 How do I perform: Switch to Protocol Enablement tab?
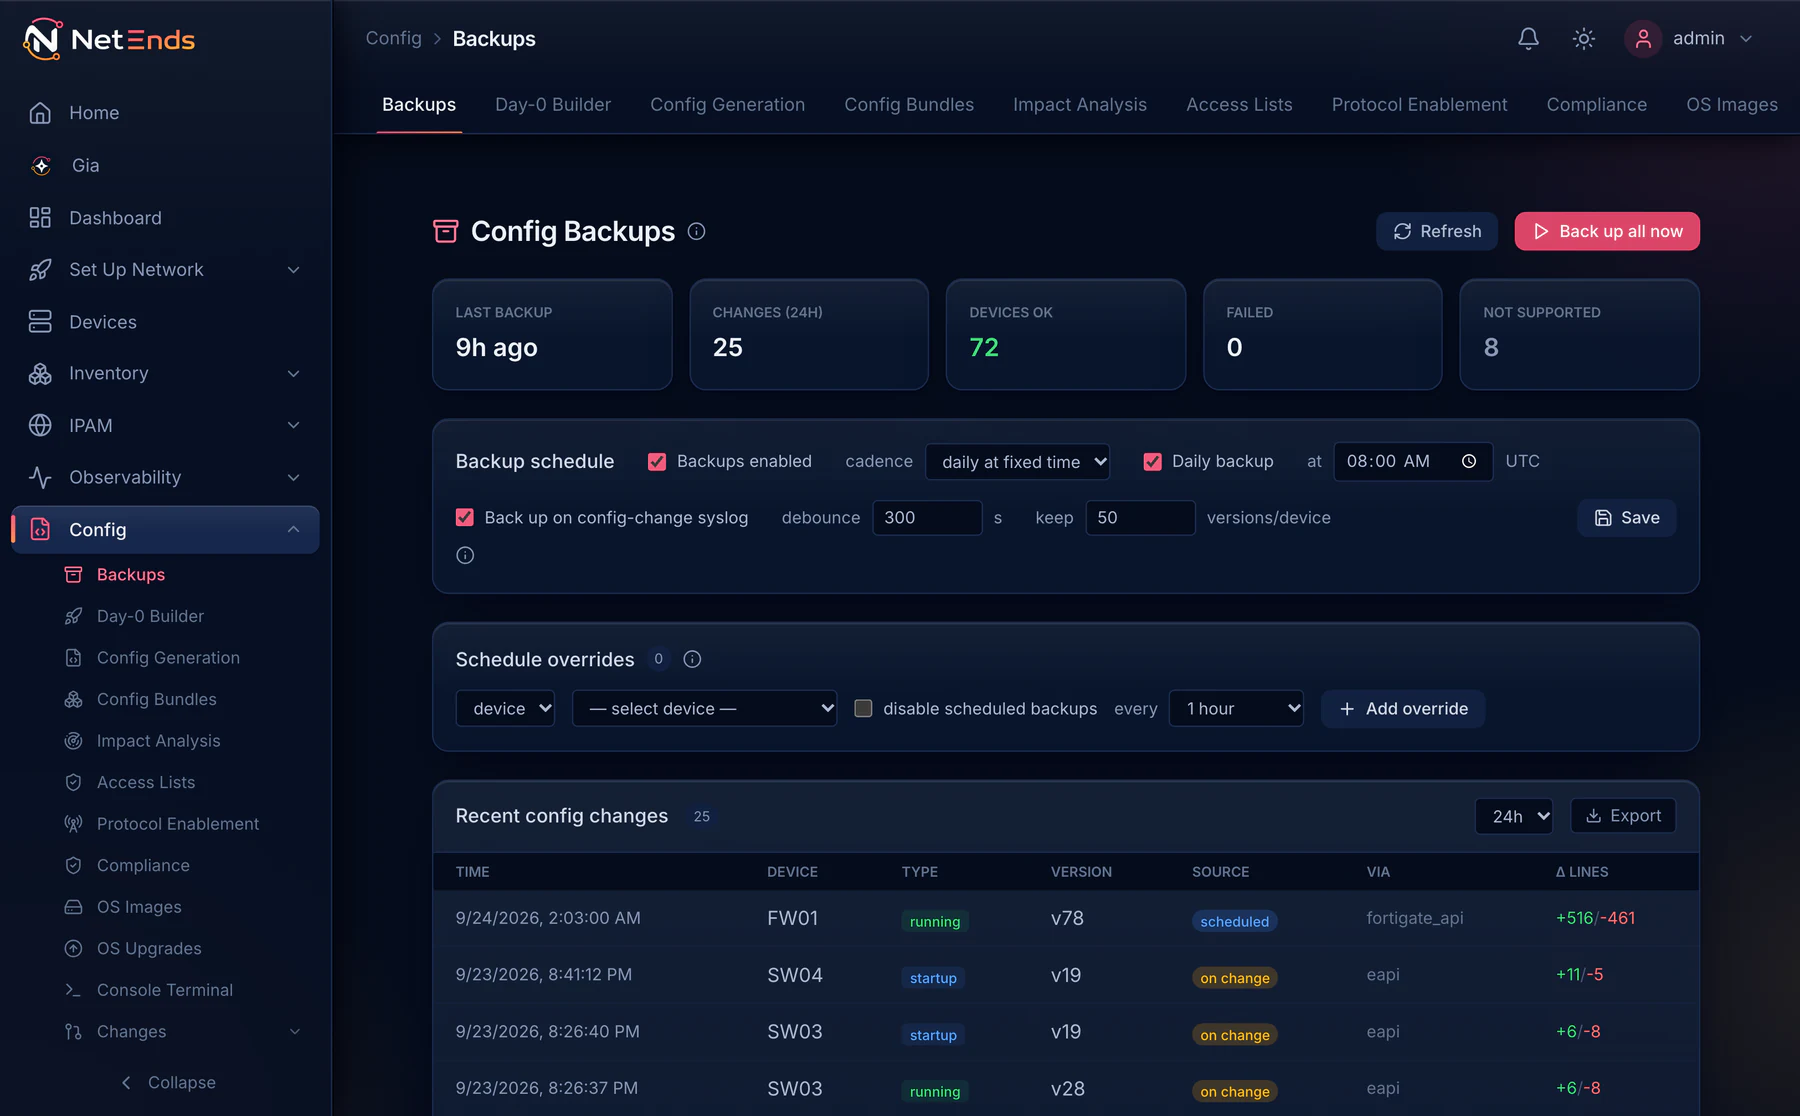tap(1419, 105)
